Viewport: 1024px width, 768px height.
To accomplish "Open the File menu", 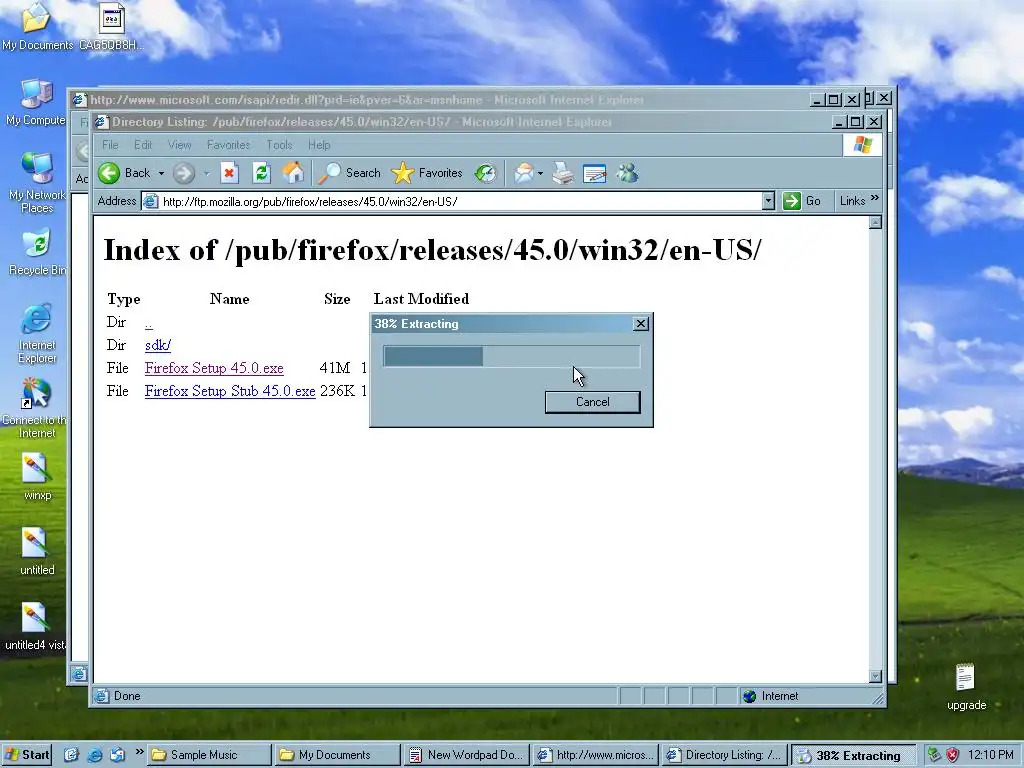I will click(x=110, y=145).
